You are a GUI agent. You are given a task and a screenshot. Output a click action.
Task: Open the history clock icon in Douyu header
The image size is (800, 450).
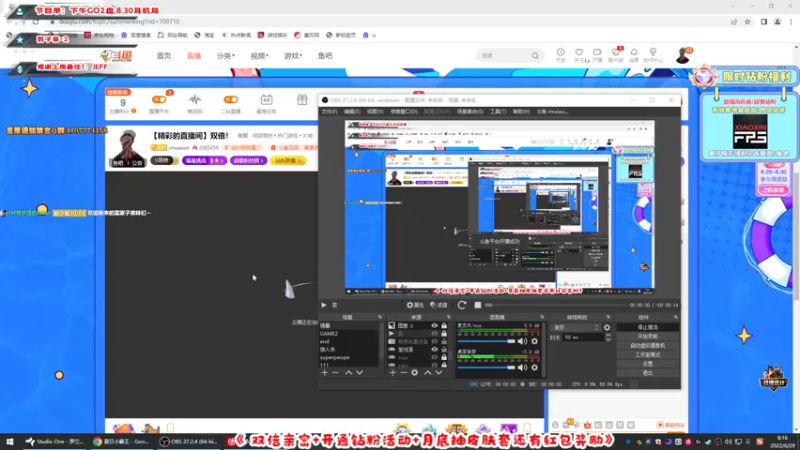[560, 53]
